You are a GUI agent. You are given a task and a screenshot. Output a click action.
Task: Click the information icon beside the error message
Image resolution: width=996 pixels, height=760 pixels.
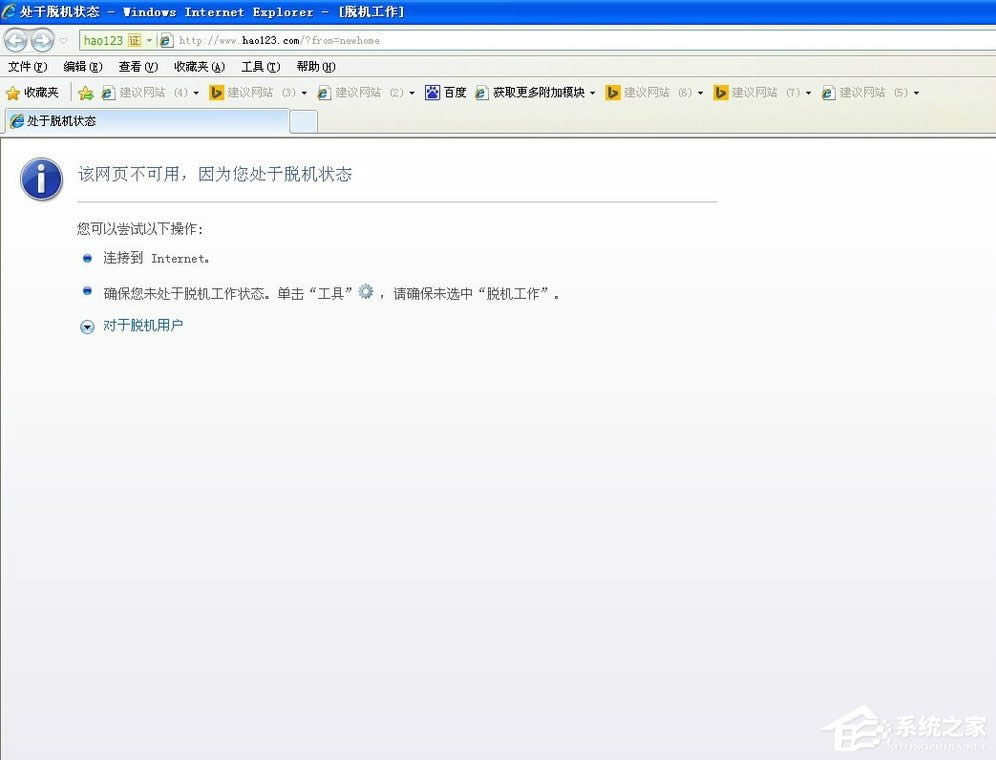tap(41, 179)
